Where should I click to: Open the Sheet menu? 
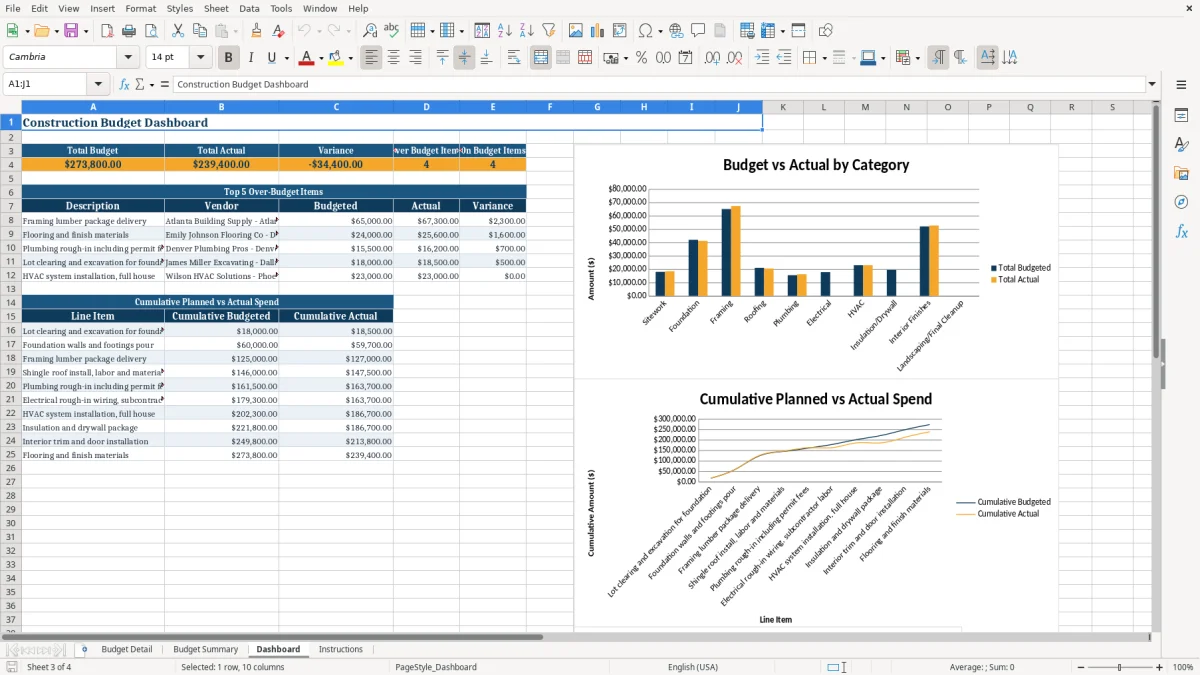(216, 8)
